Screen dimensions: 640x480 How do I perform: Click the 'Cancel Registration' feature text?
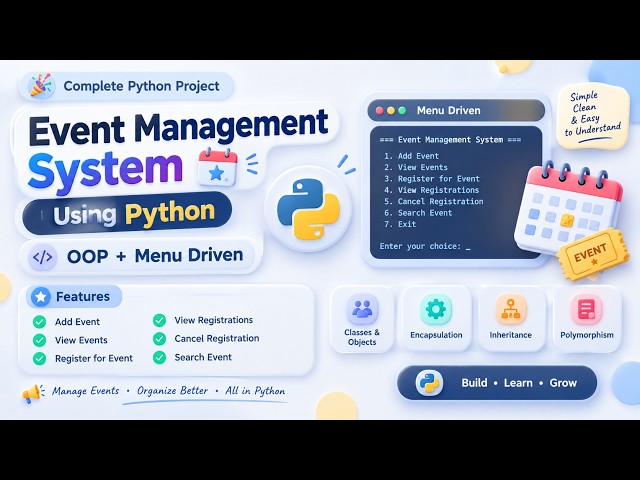click(217, 339)
